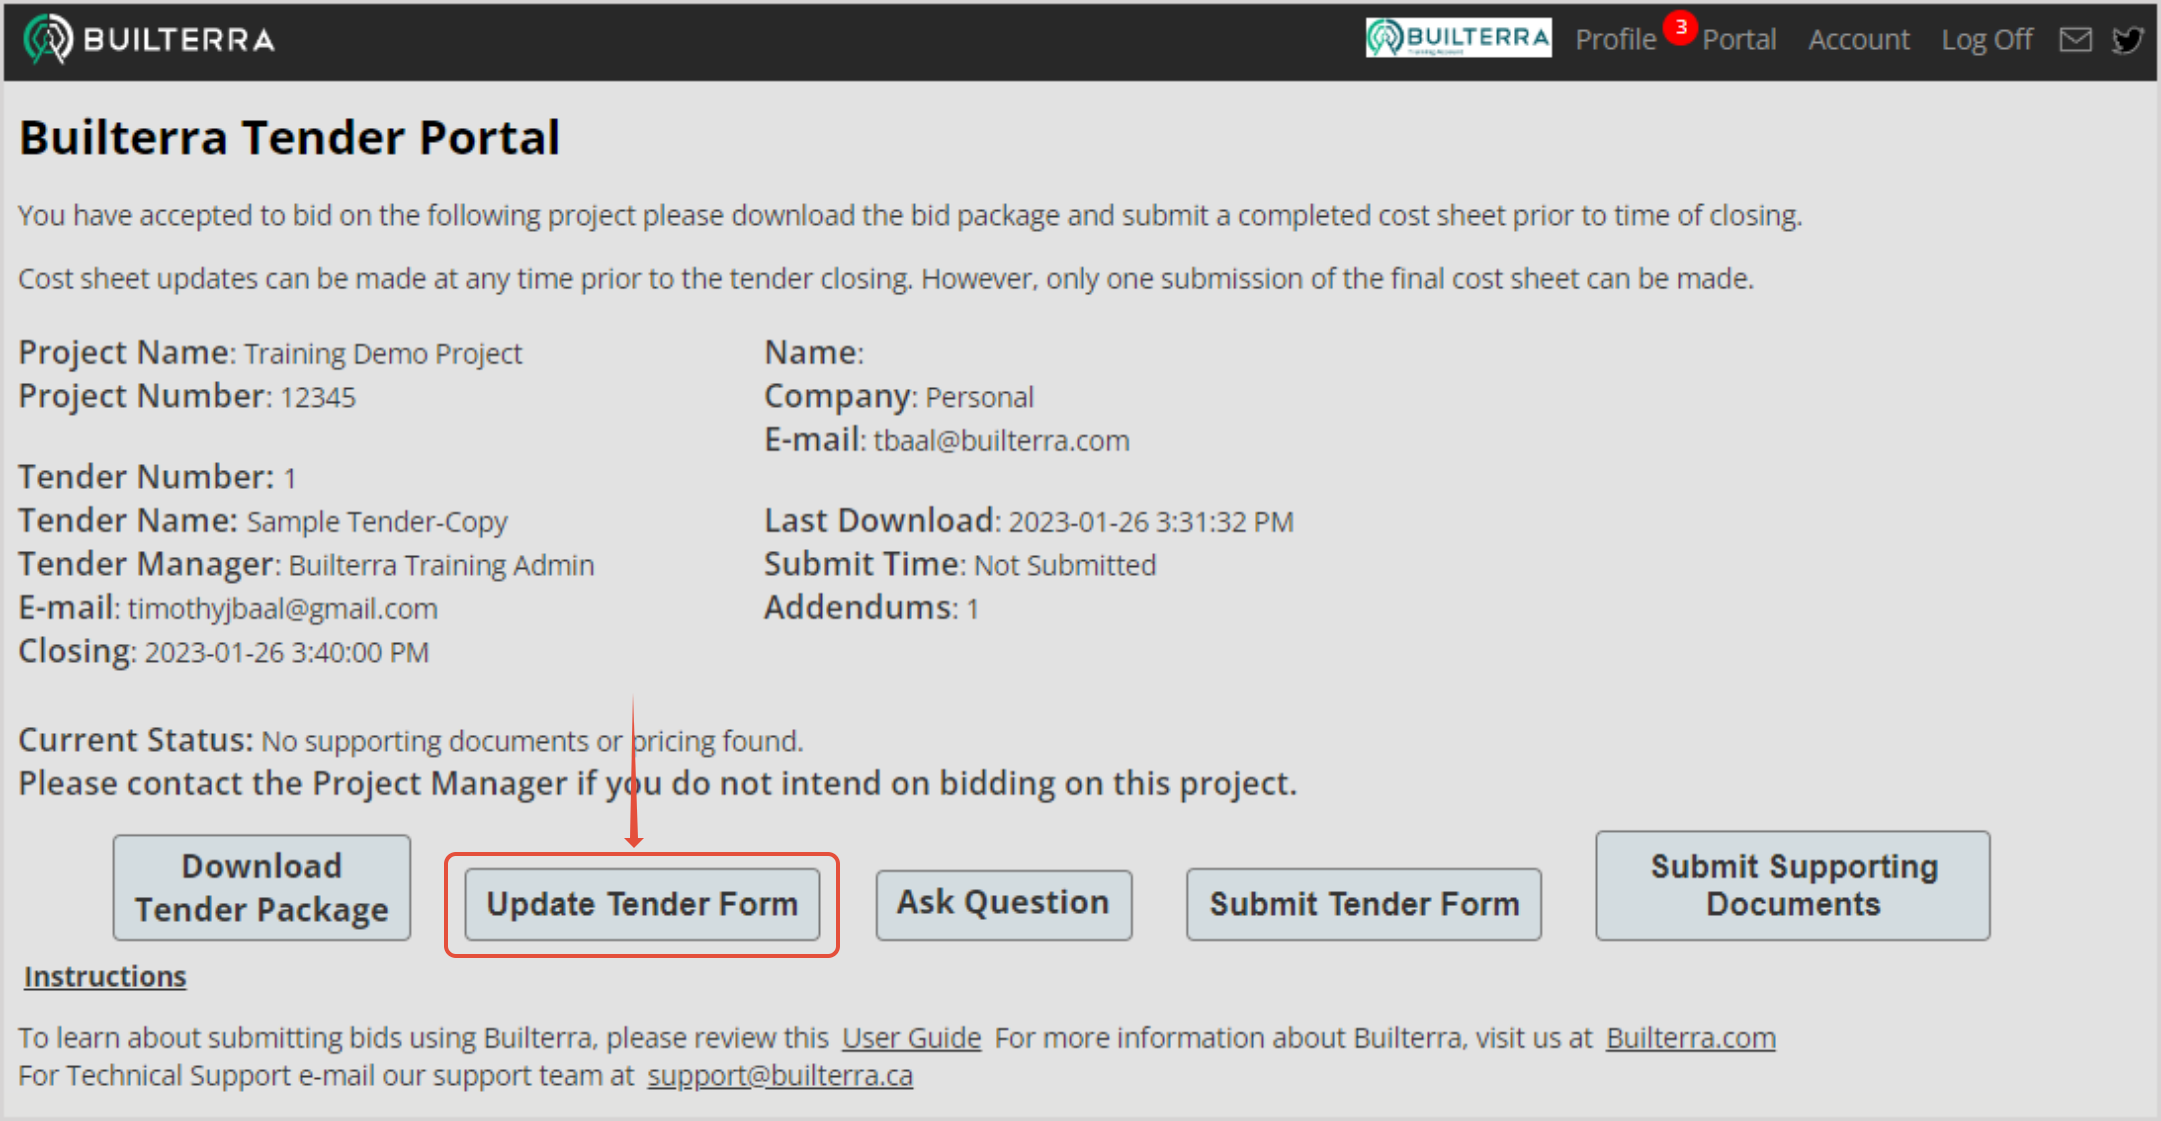
Task: Click the Builterra logo in header
Action: (148, 40)
